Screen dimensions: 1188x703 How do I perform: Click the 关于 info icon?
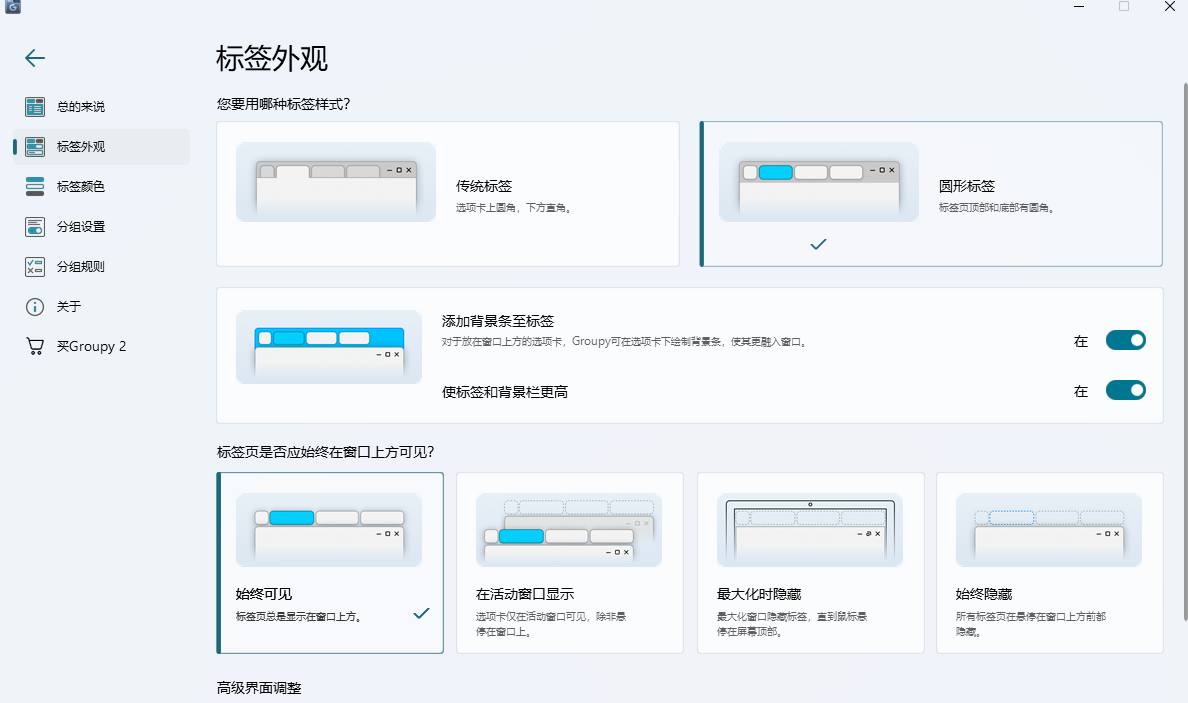point(35,307)
